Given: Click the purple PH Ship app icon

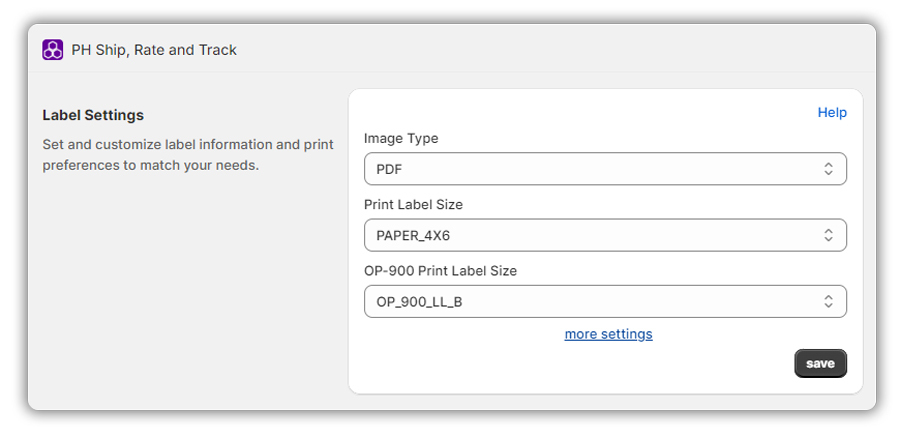Looking at the screenshot, I should click(x=52, y=50).
